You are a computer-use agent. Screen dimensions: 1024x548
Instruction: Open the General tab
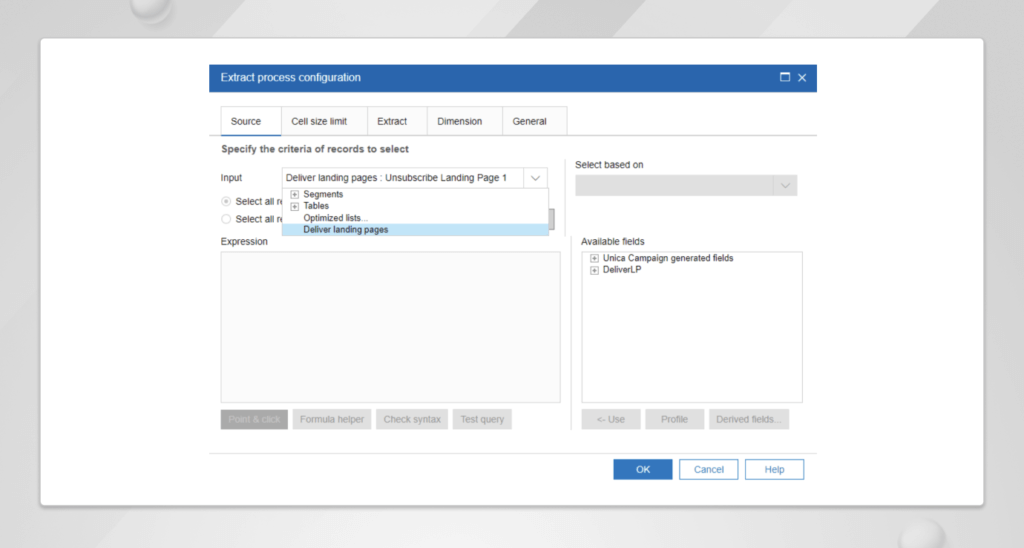pyautogui.click(x=529, y=121)
